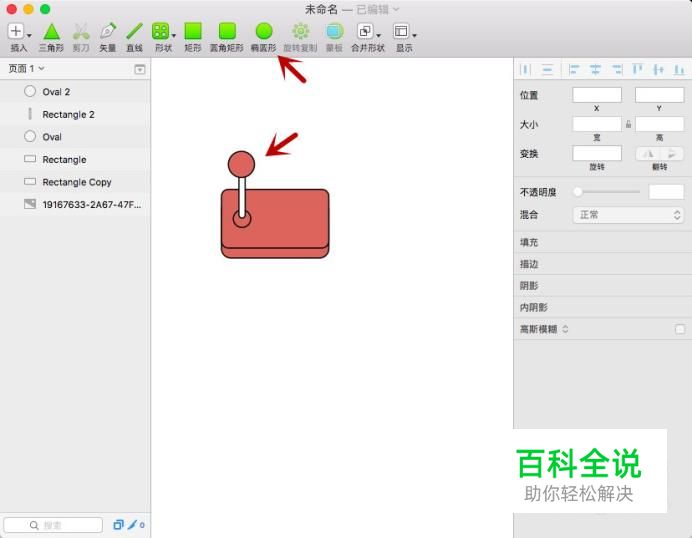Click the position Y input field
Viewport: 692px width, 538px height.
659,95
